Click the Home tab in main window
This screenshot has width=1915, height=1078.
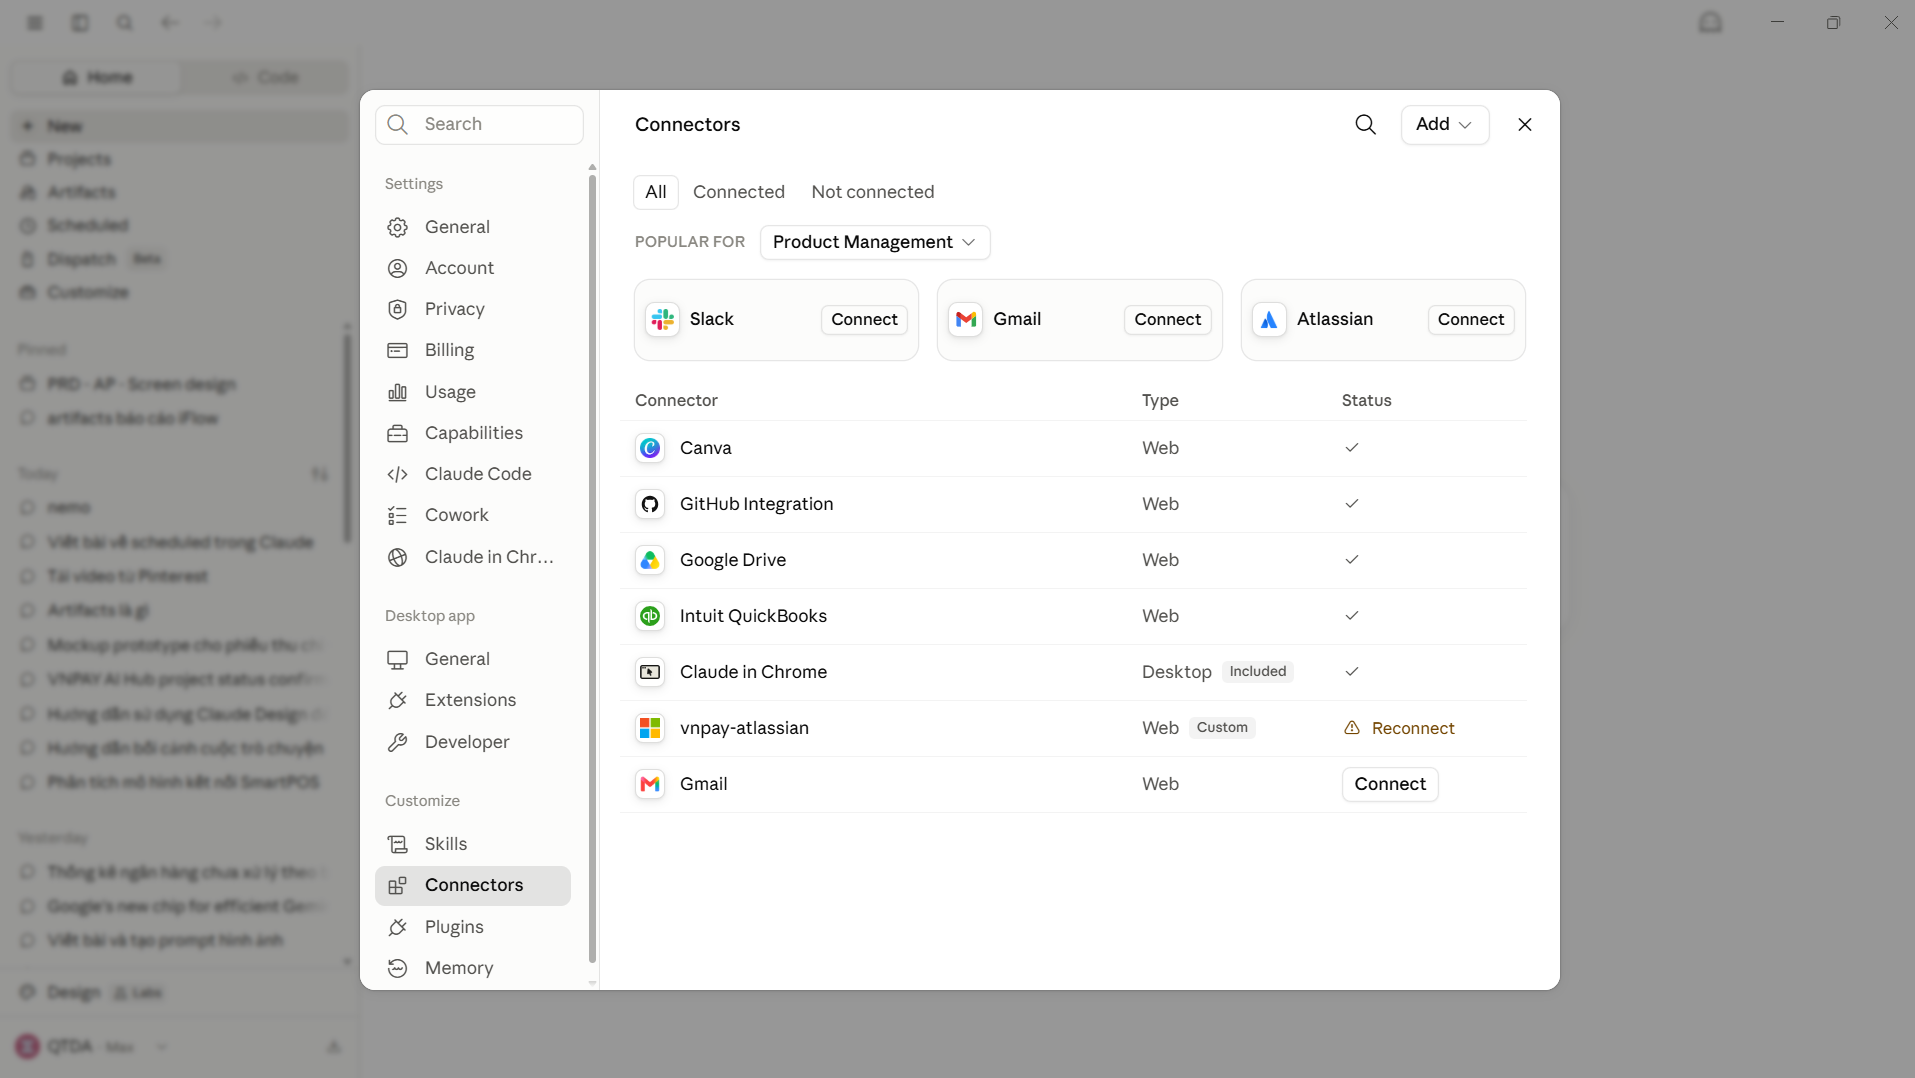click(x=97, y=77)
